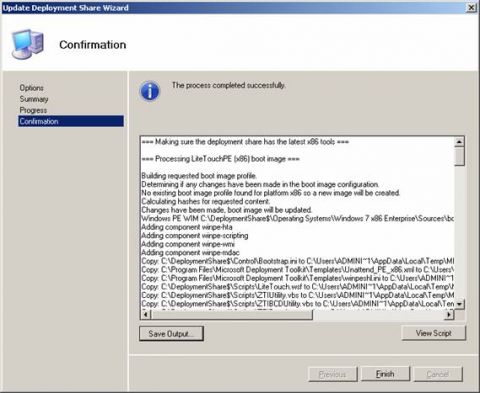The width and height of the screenshot is (480, 393).
Task: Click the greyed-out Previous button
Action: coord(332,374)
